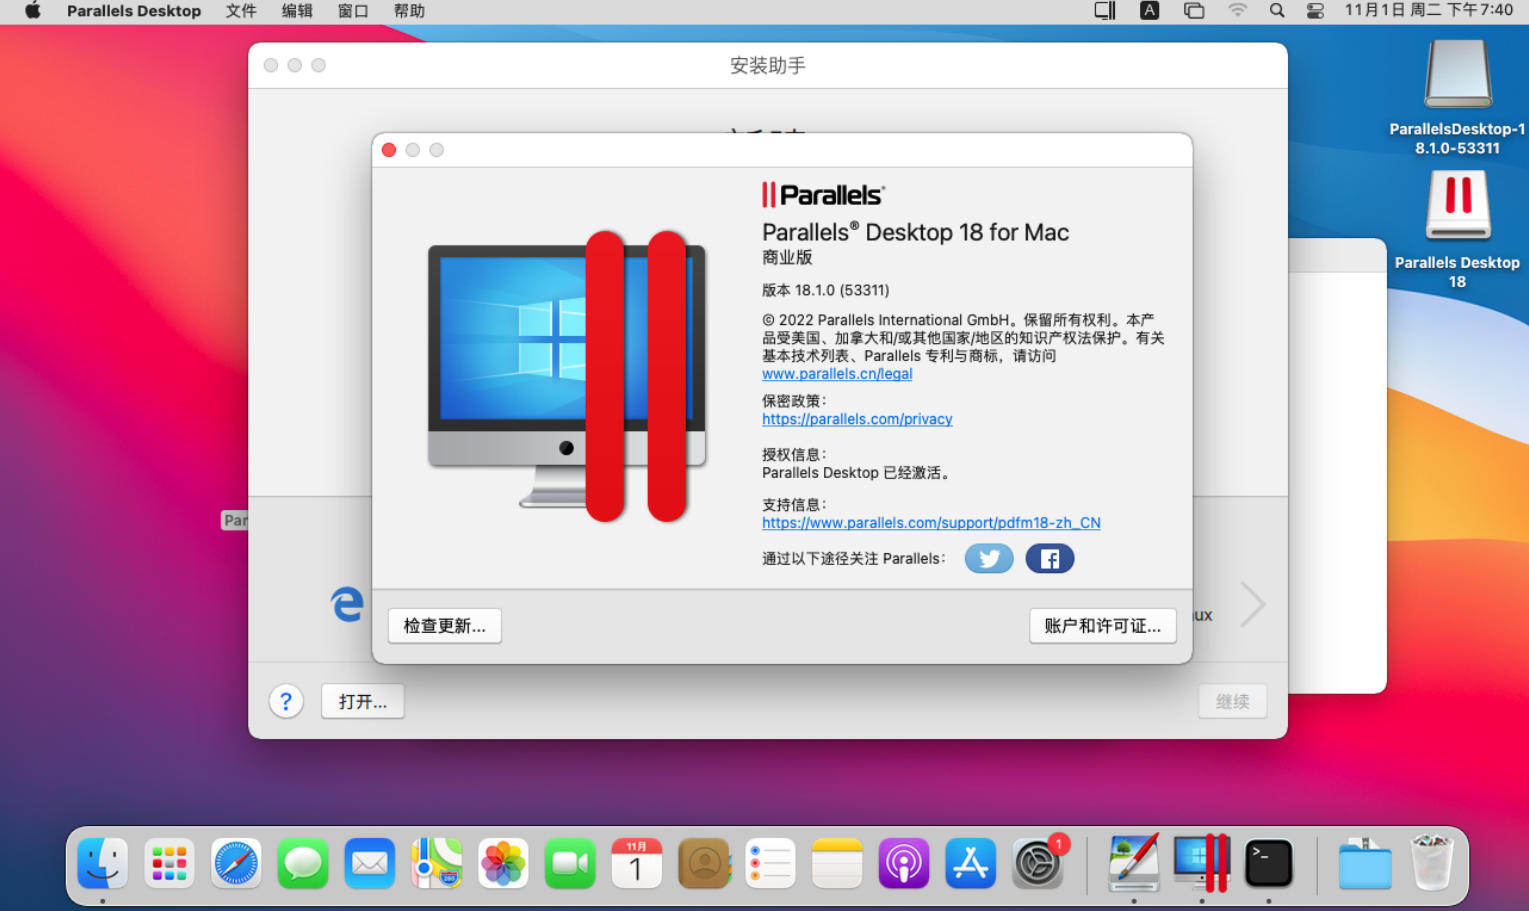This screenshot has height=911, width=1529.
Task: Open Maps from the Dock
Action: pyautogui.click(x=437, y=863)
